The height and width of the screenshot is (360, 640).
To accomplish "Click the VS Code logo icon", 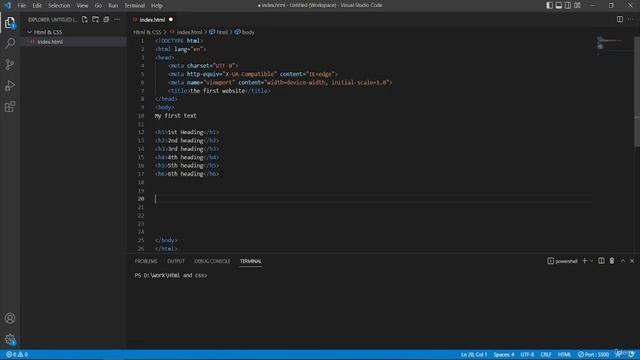I will tap(7, 5).
